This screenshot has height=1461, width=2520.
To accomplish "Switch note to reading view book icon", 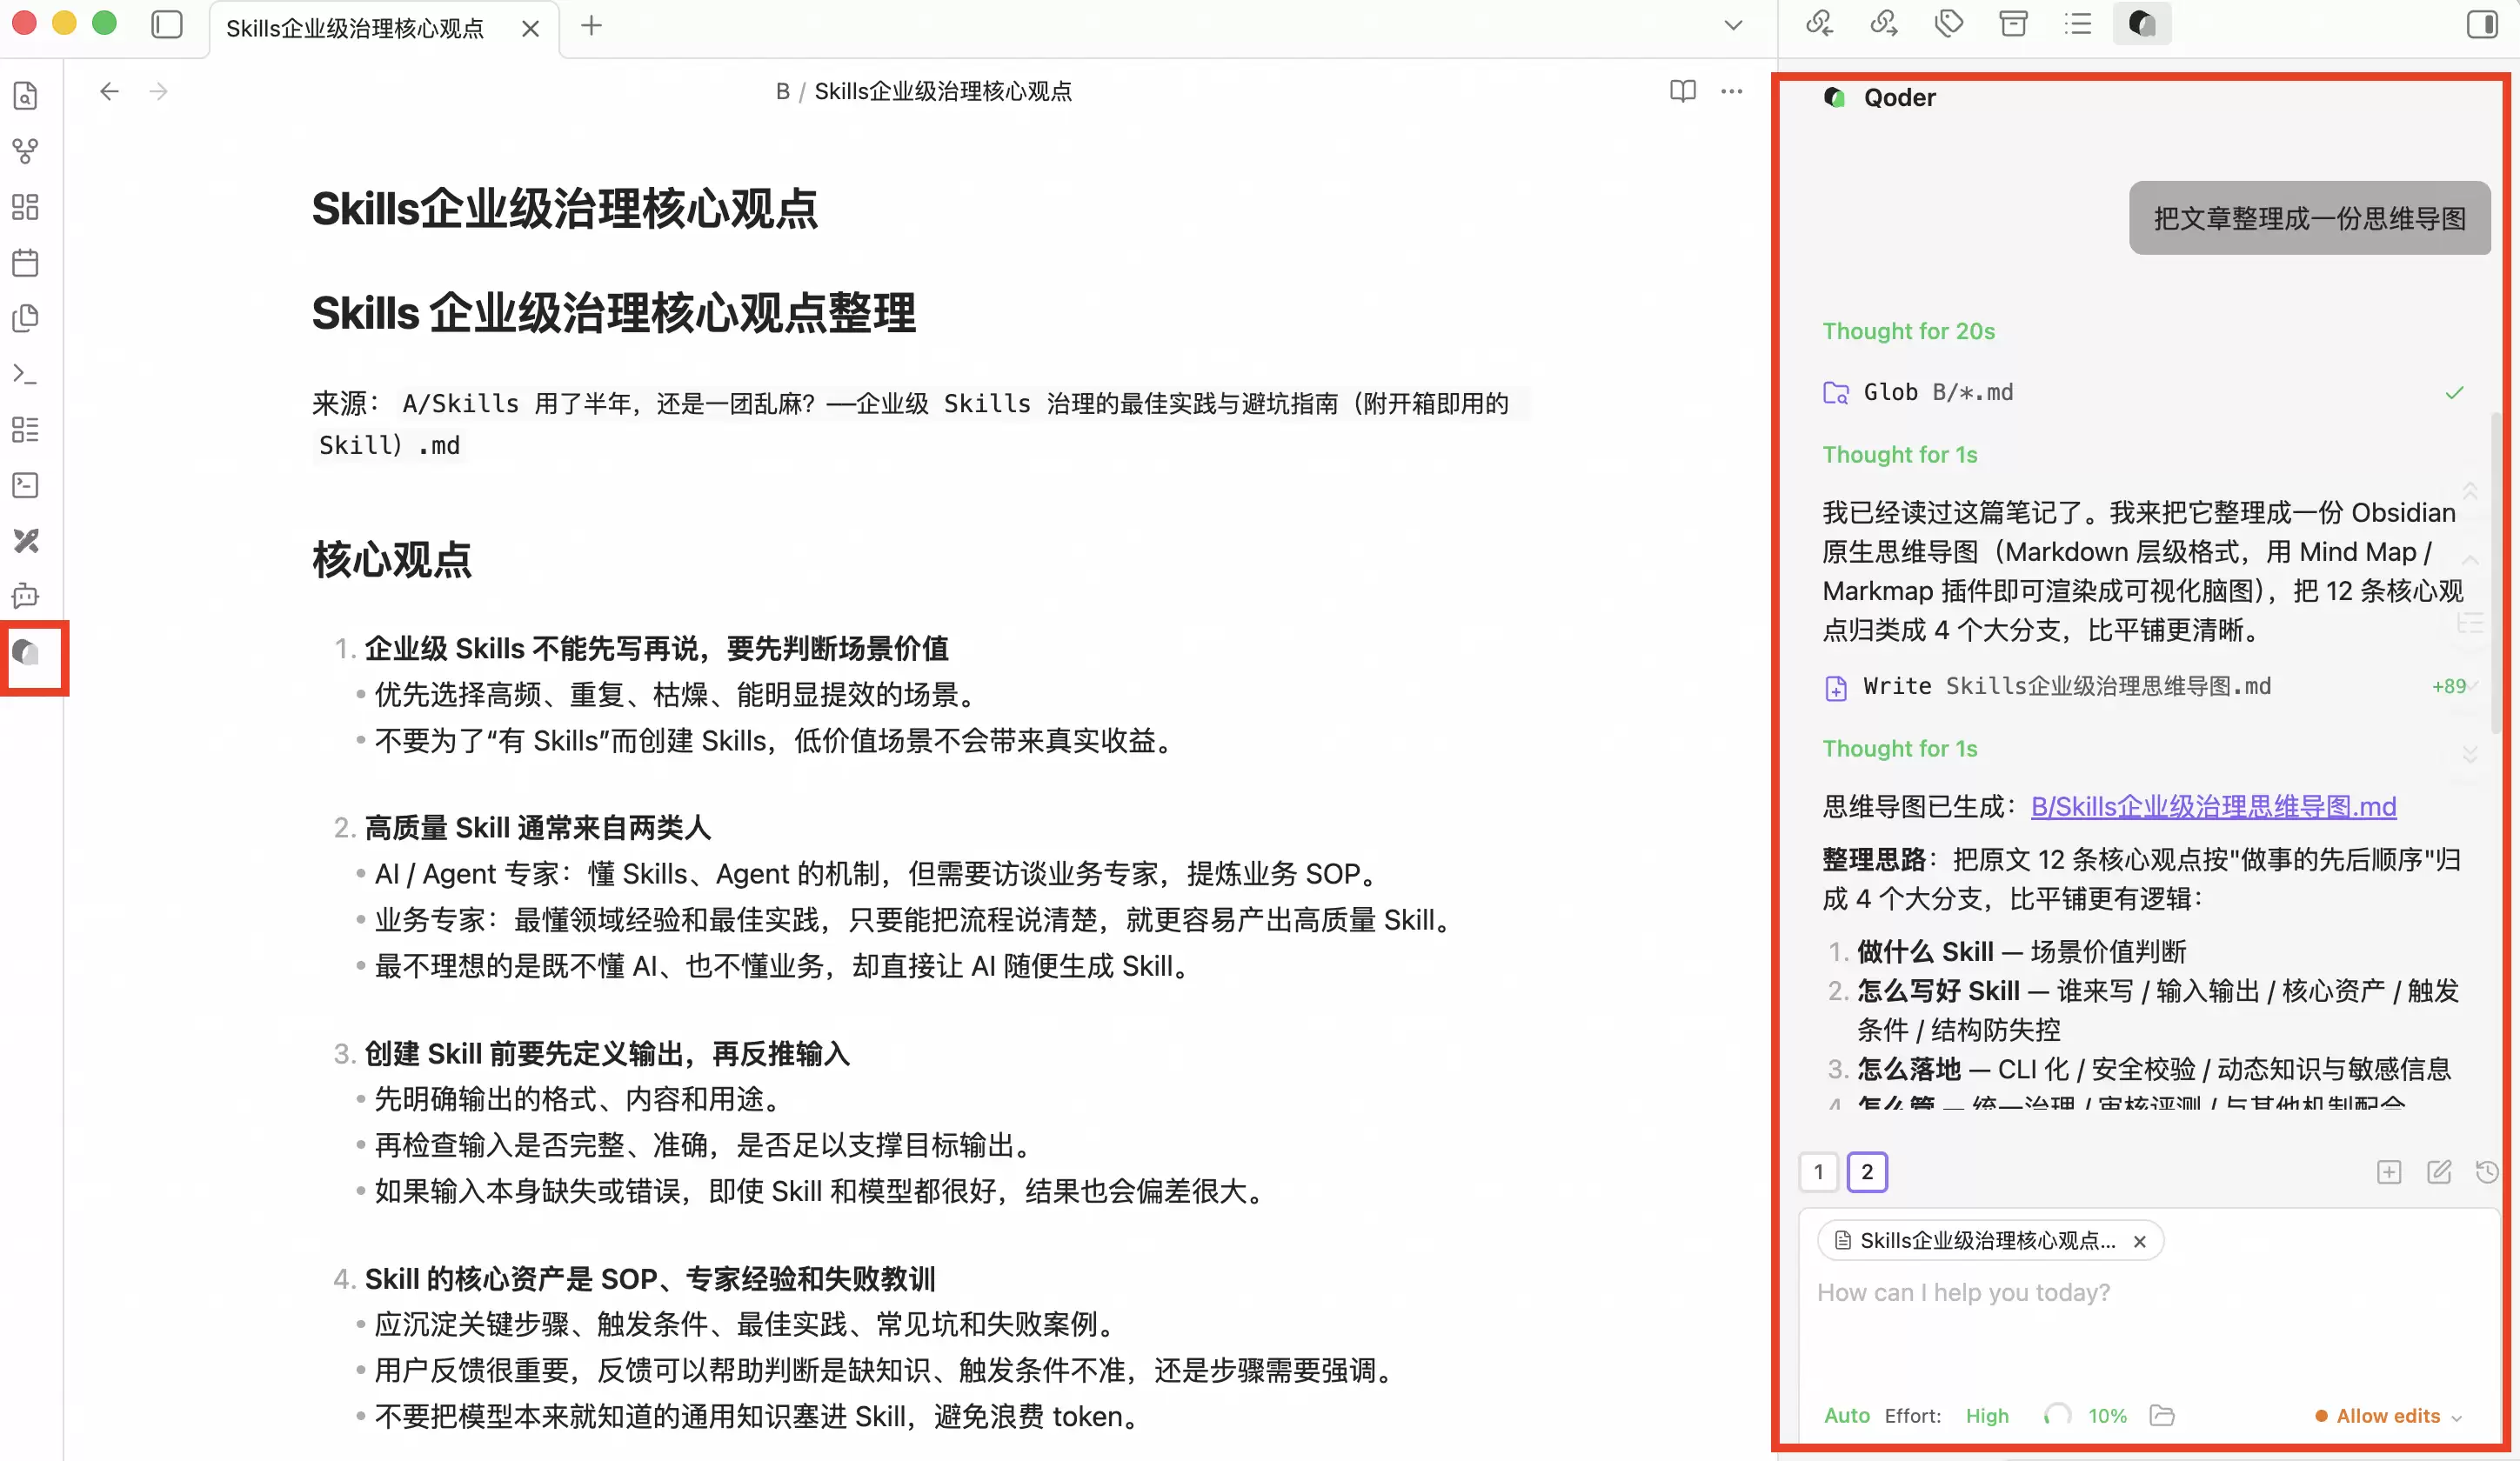I will (1683, 91).
